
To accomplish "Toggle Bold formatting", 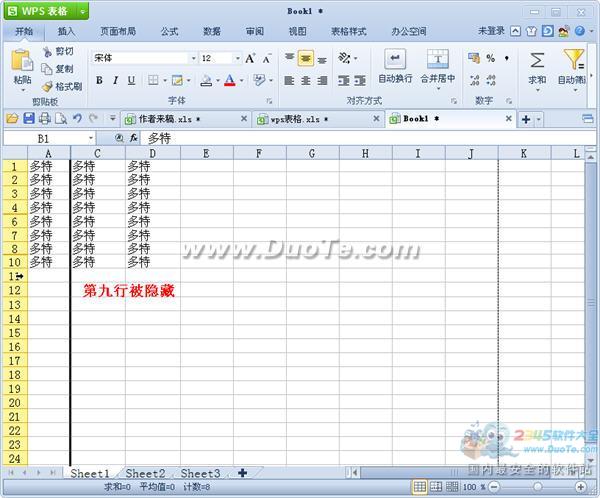I will [x=99, y=80].
